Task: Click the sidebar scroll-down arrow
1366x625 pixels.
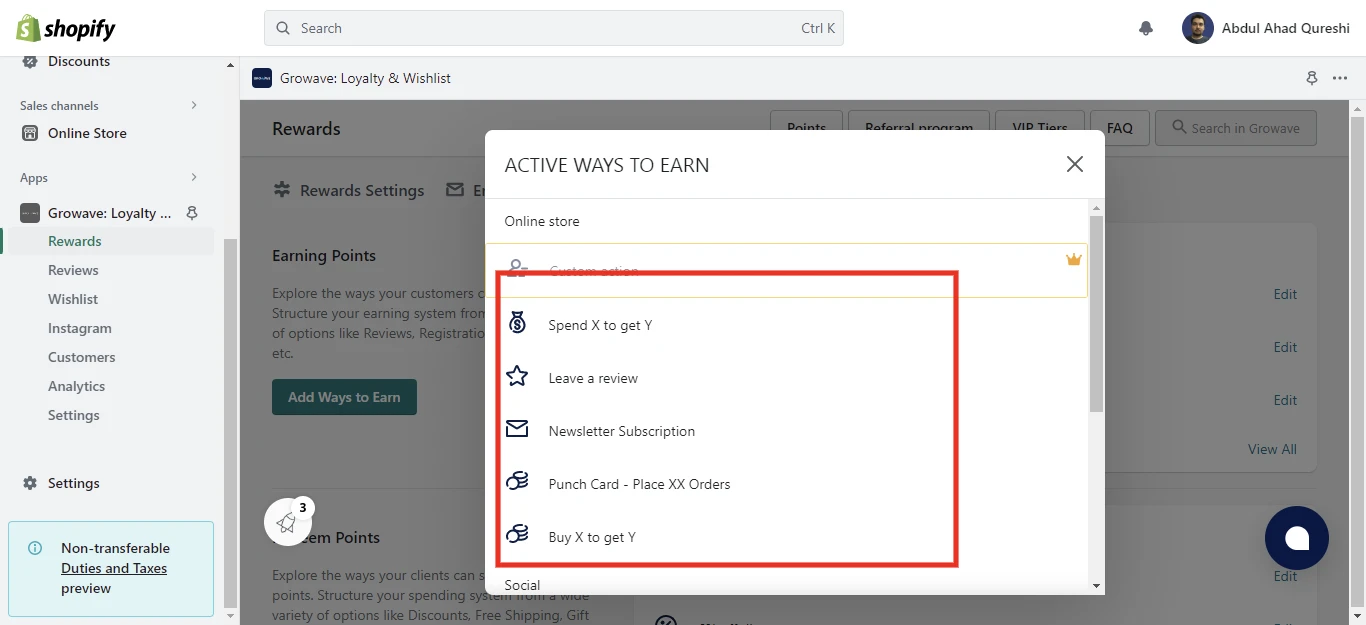Action: [x=231, y=617]
